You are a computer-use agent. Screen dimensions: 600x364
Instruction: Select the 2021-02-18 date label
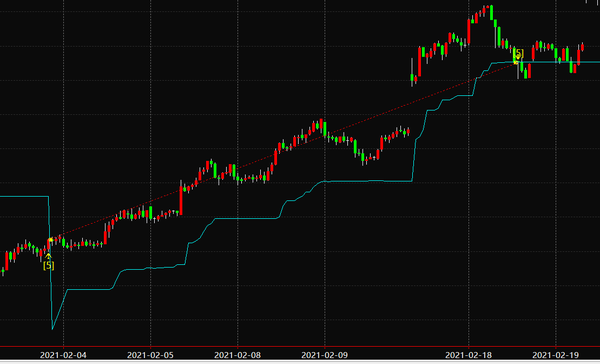pyautogui.click(x=469, y=355)
